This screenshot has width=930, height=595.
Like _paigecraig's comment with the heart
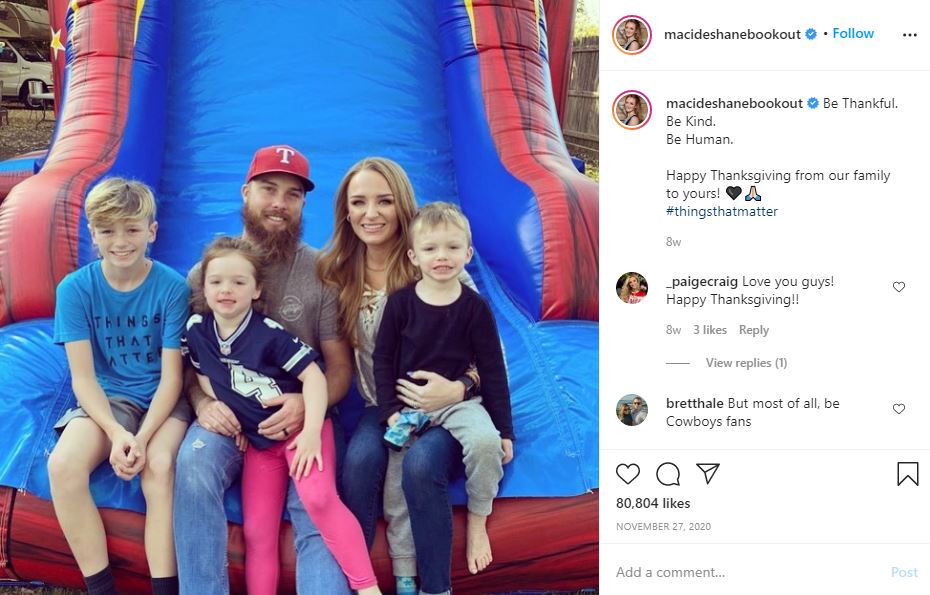pos(899,287)
